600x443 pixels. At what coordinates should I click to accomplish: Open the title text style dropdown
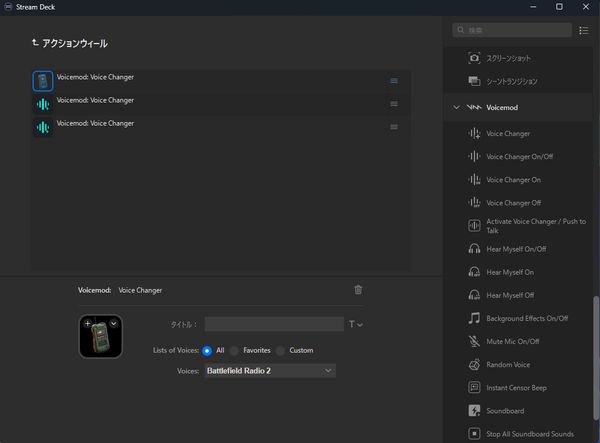355,324
